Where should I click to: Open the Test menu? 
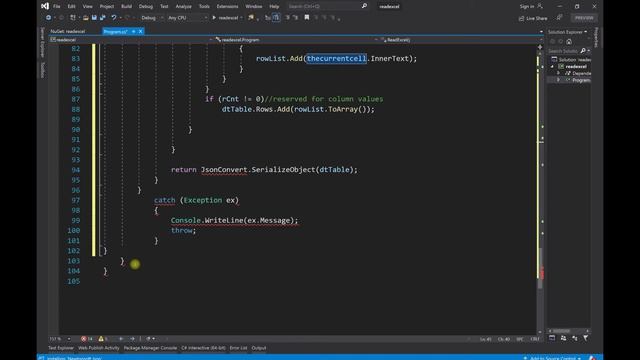coord(164,7)
